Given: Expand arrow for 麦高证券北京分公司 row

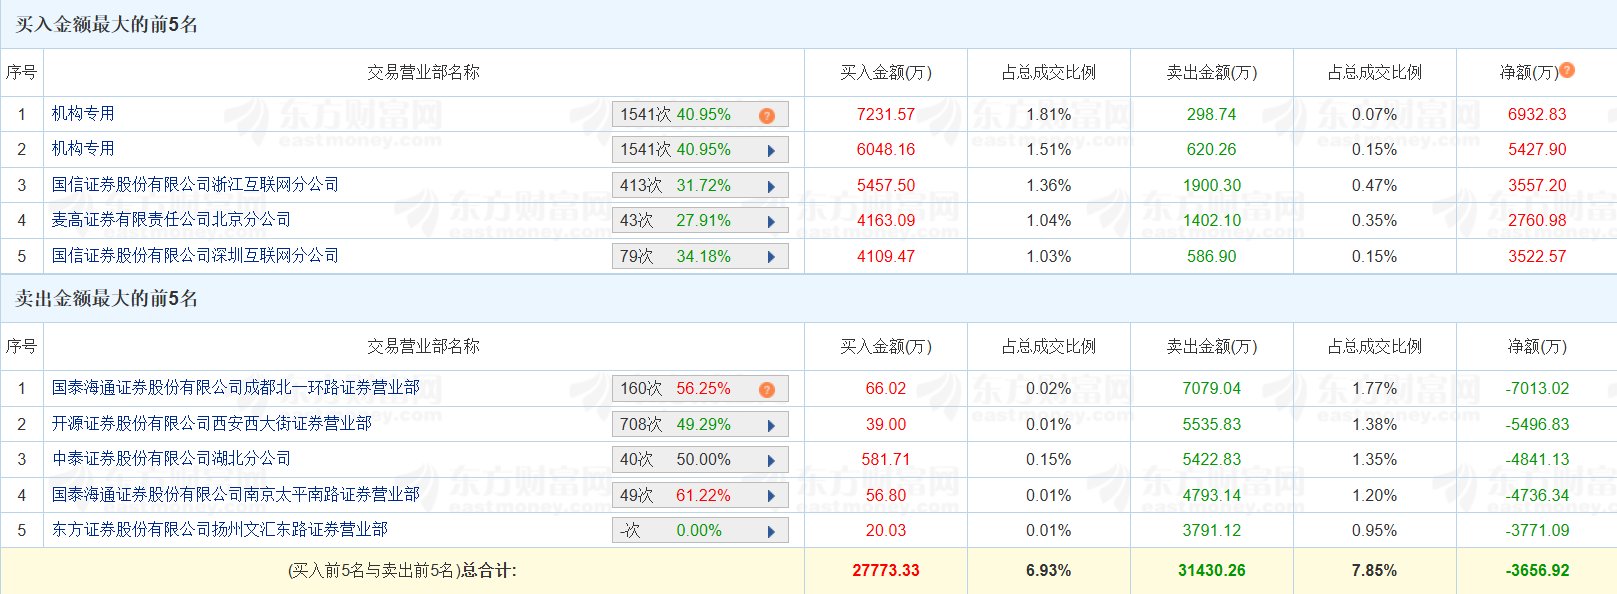Looking at the screenshot, I should point(771,222).
